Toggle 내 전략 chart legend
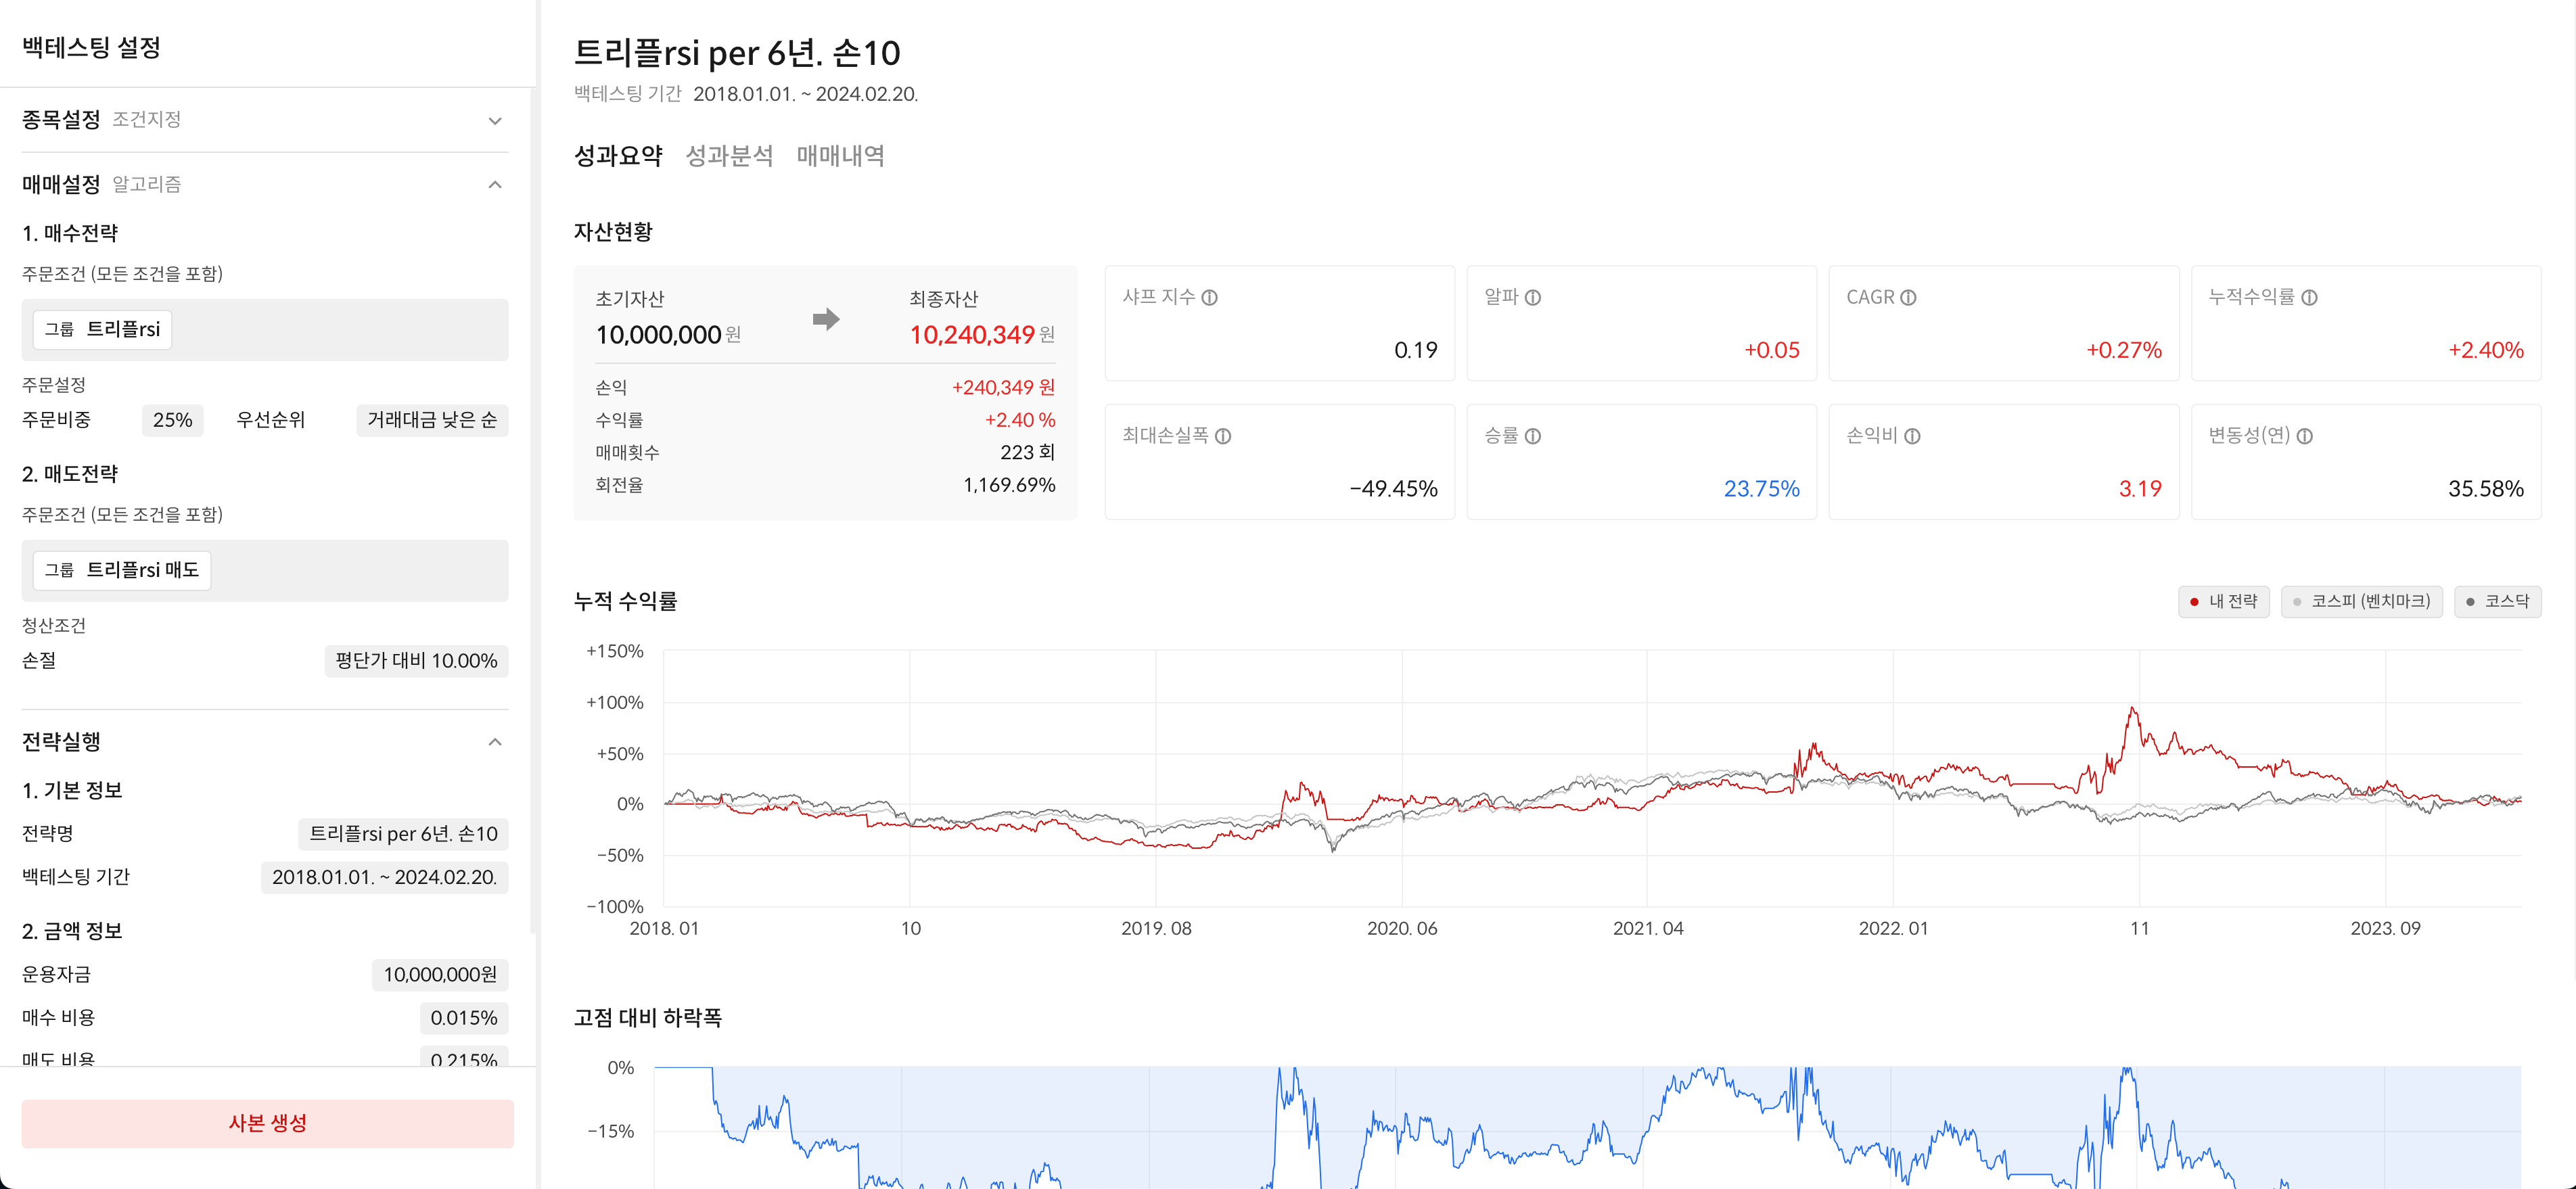The height and width of the screenshot is (1189, 2576). 2224,601
